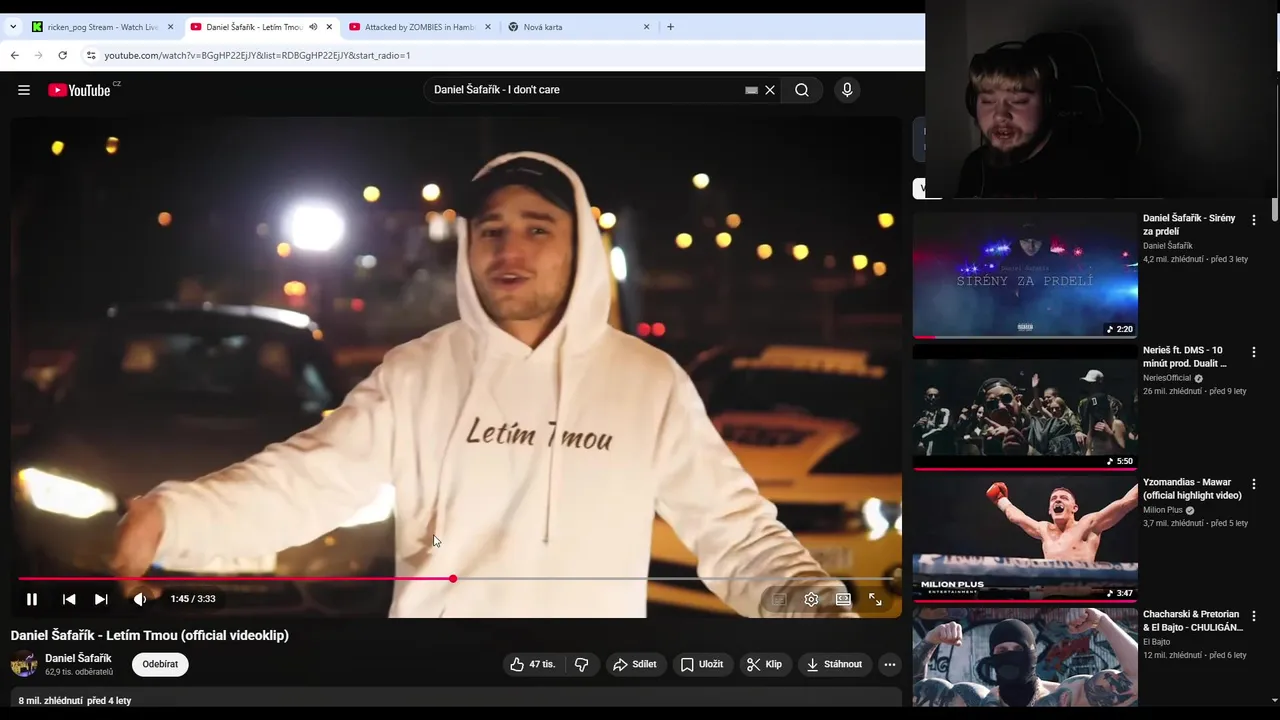Viewport: 1280px width, 720px height.
Task: Open YouTube hamburger guide menu
Action: (x=24, y=90)
